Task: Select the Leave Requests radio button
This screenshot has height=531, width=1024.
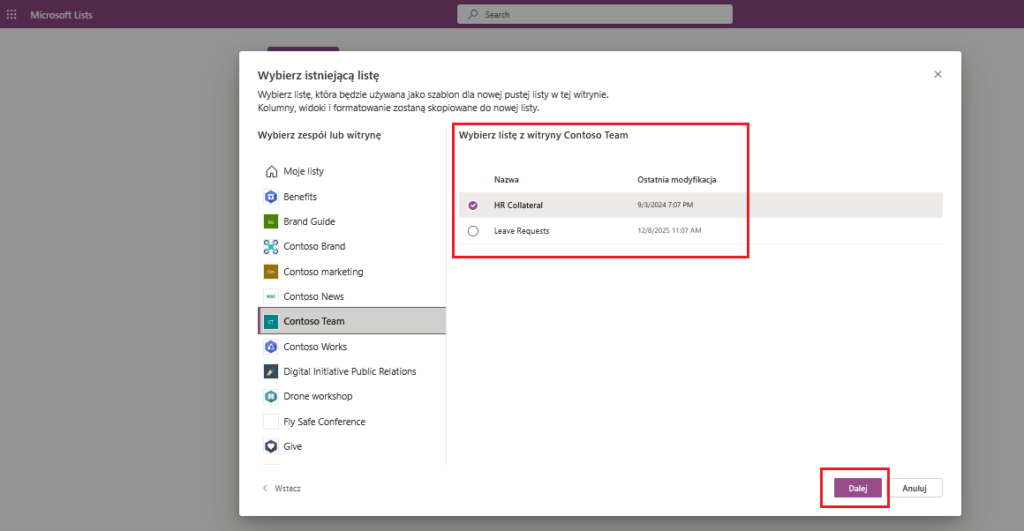Action: 473,231
